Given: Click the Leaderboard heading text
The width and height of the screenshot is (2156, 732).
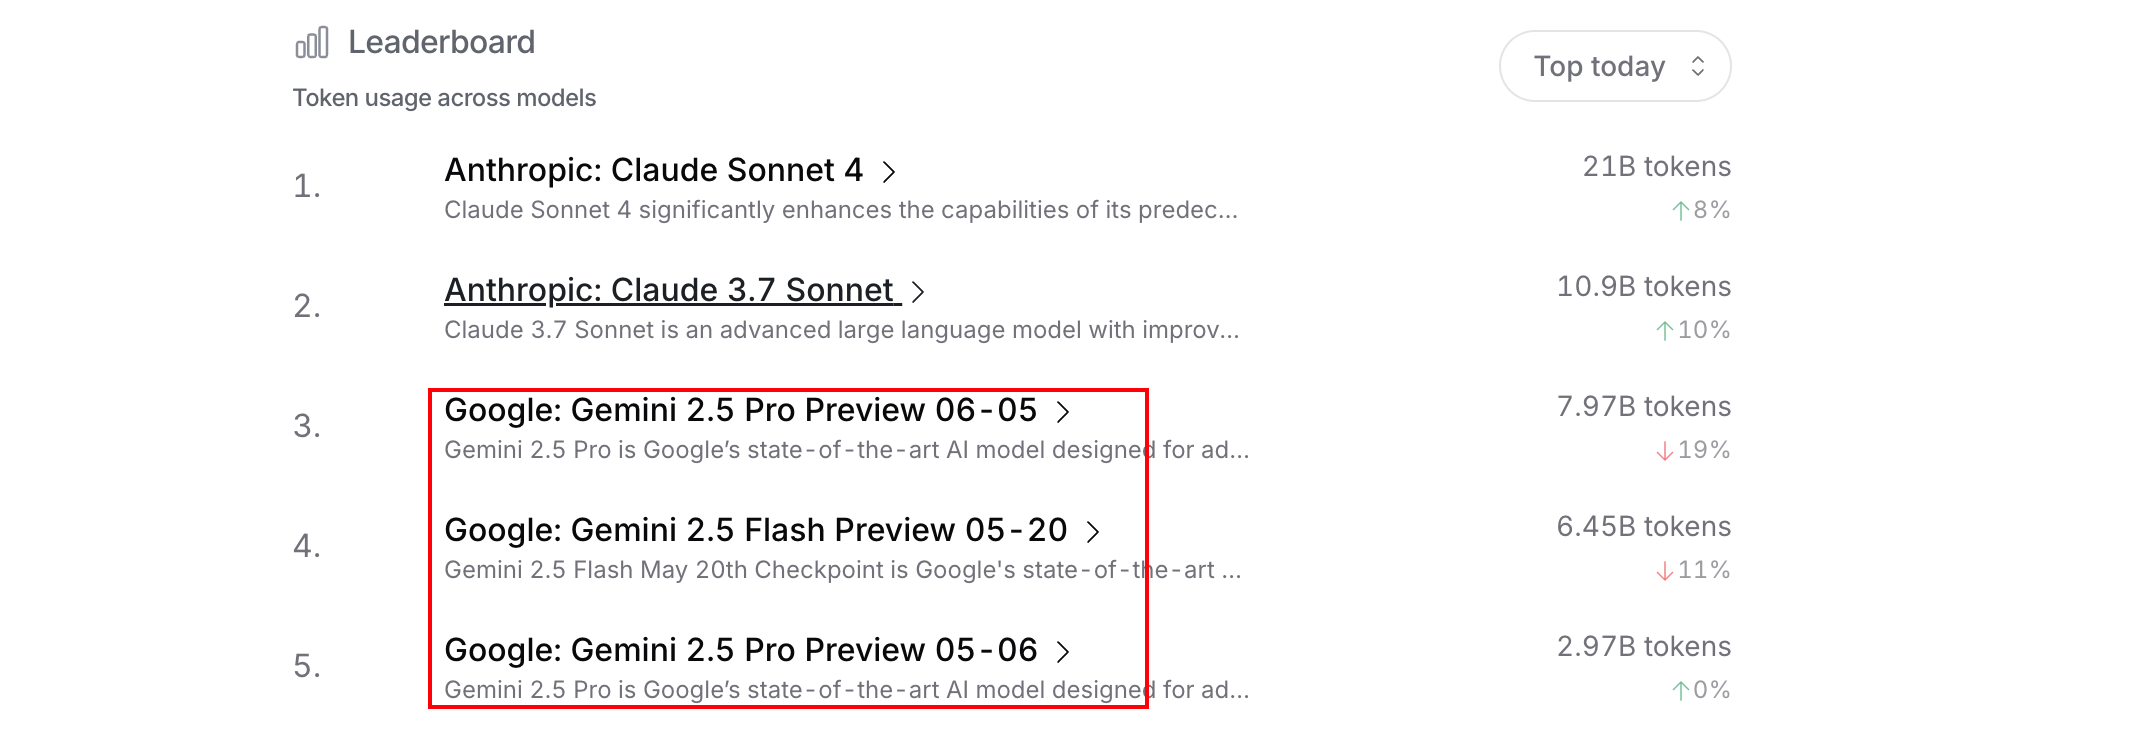Looking at the screenshot, I should pyautogui.click(x=441, y=42).
